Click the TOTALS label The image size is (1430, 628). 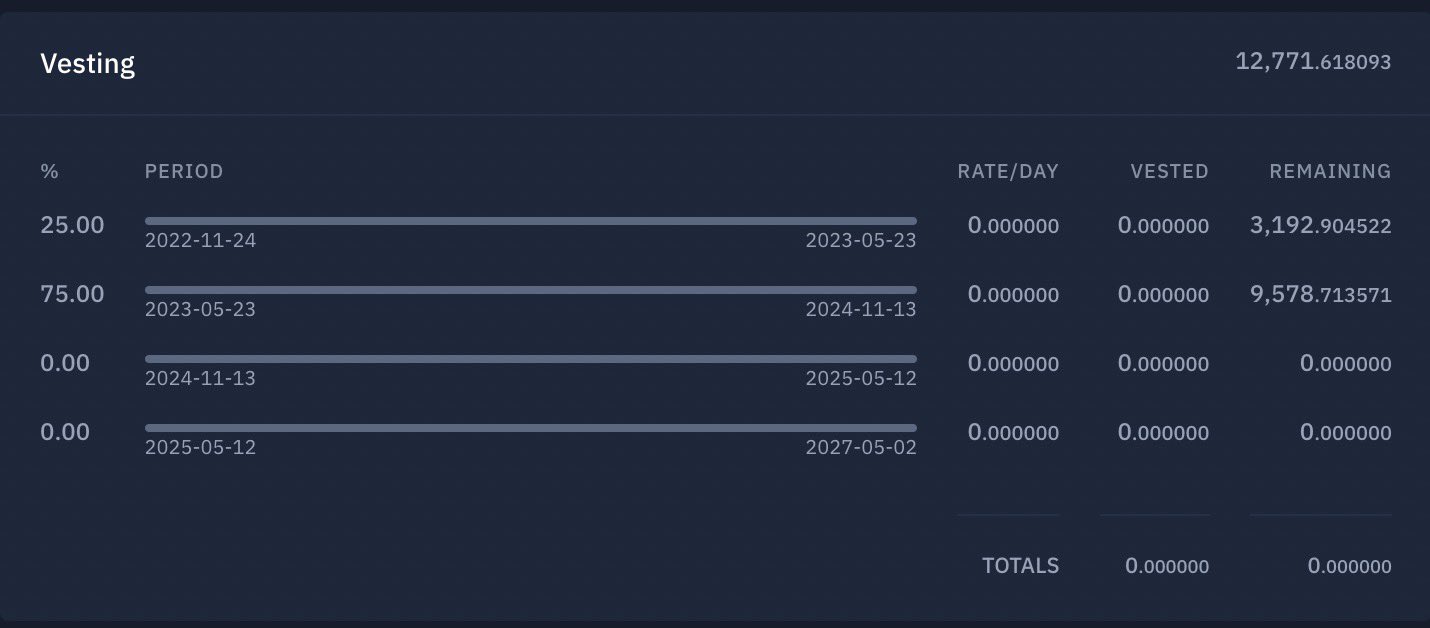point(1020,566)
